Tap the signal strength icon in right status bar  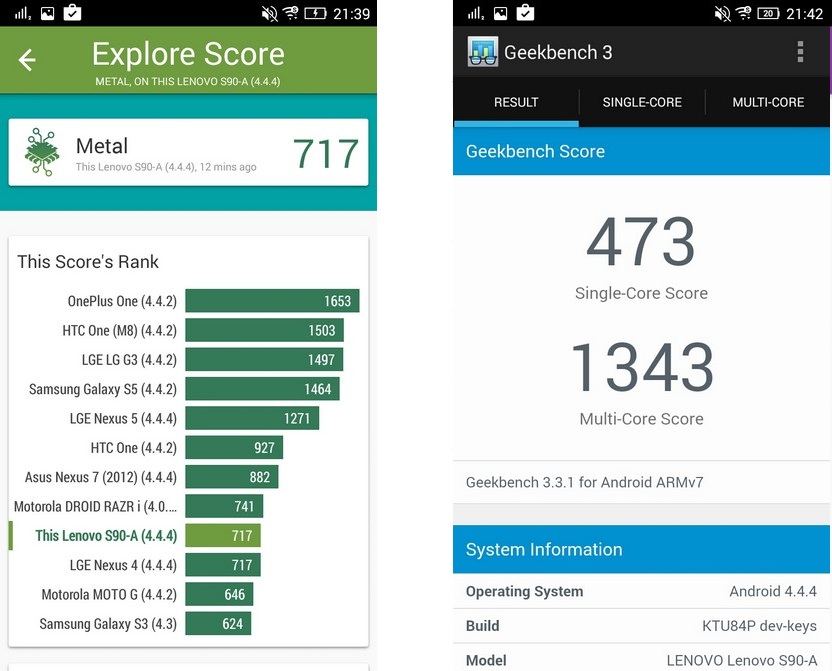tap(475, 13)
